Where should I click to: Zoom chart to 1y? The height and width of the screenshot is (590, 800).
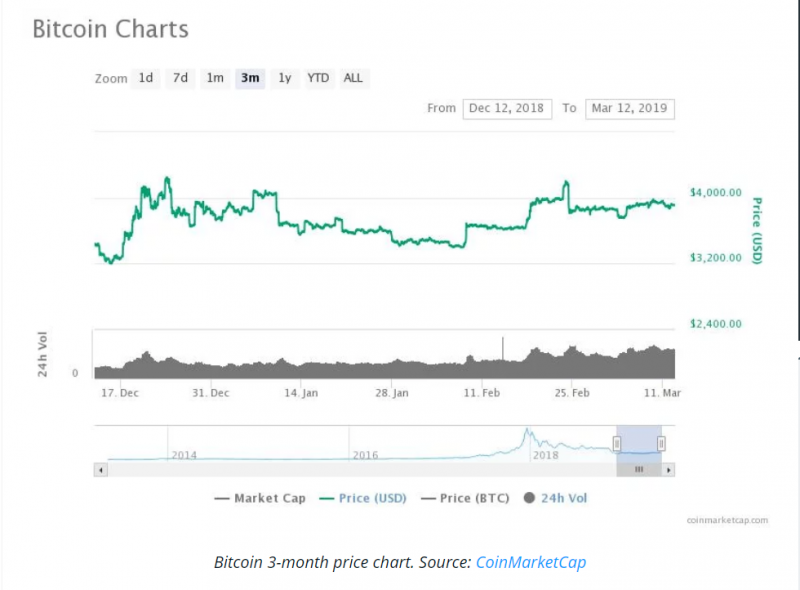tap(285, 78)
